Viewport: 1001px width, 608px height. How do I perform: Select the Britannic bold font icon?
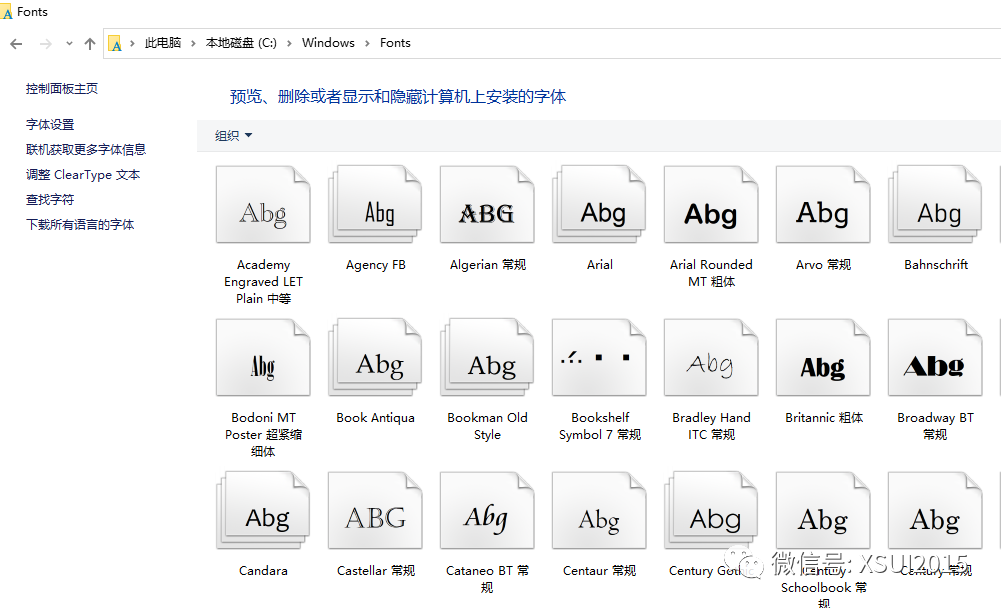[x=824, y=358]
